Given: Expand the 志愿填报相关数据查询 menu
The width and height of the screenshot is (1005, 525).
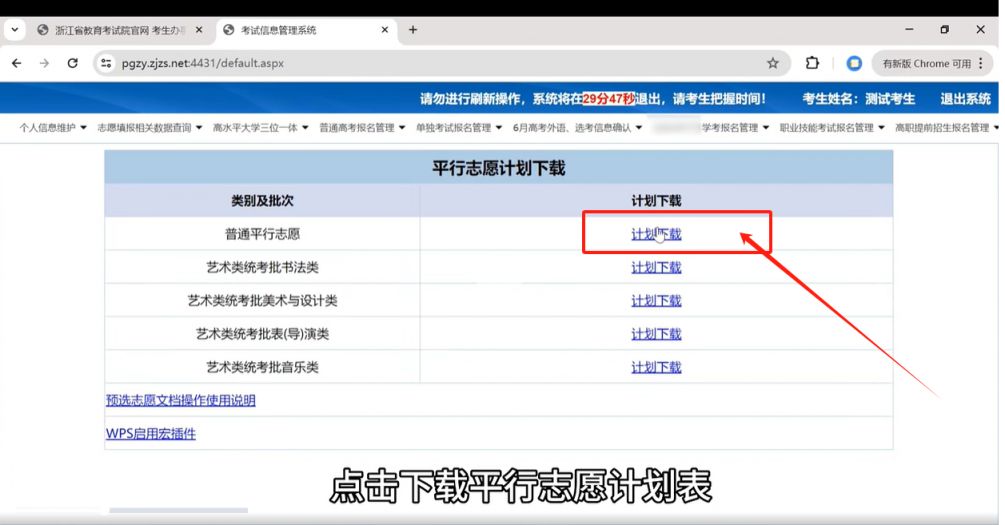Looking at the screenshot, I should pos(150,128).
